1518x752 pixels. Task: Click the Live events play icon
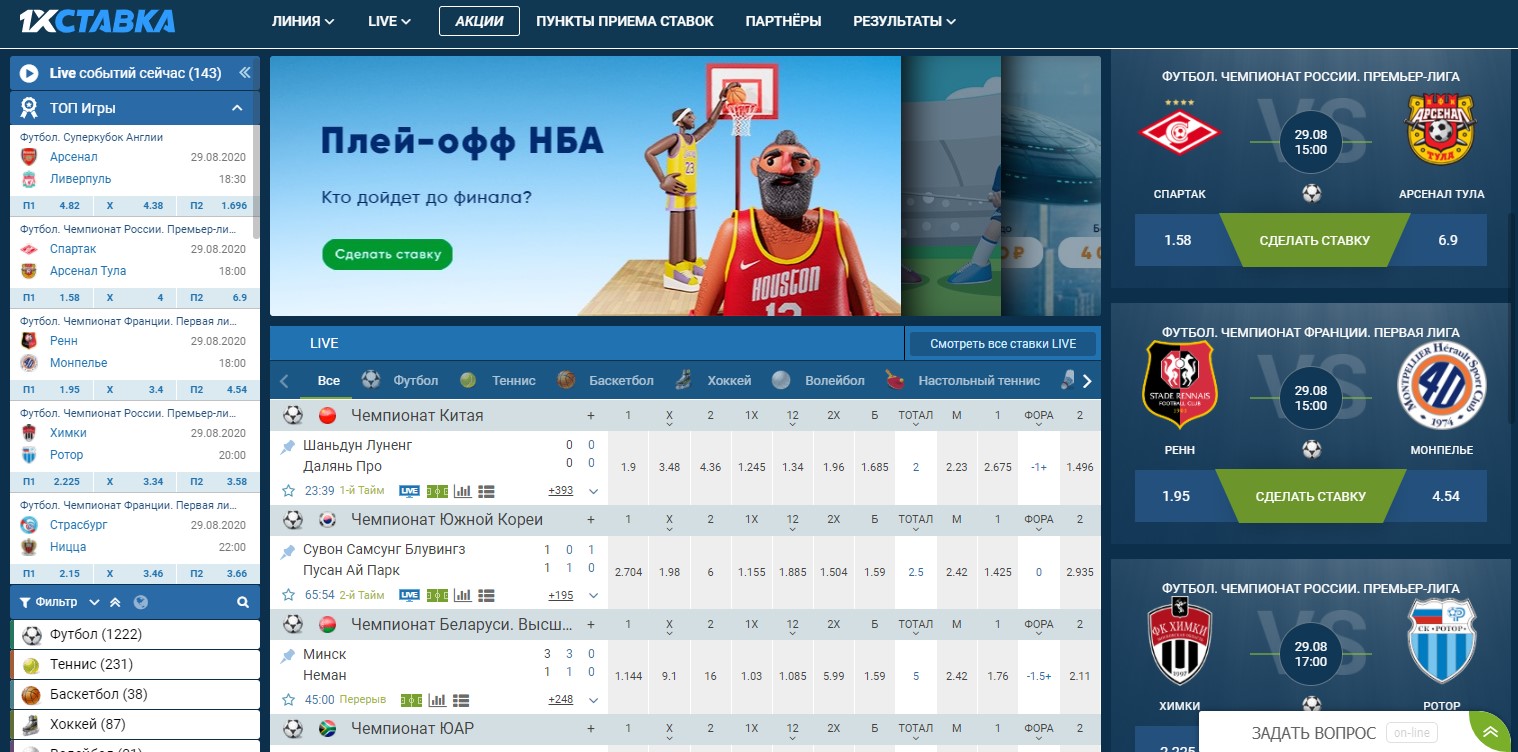pyautogui.click(x=29, y=73)
